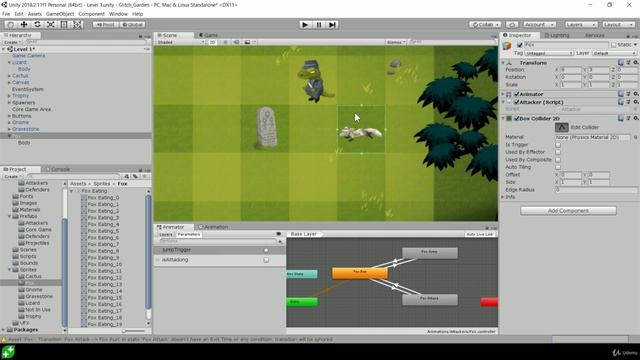Toggle the scene audio icon
The height and width of the screenshot is (360, 640).
236,42
